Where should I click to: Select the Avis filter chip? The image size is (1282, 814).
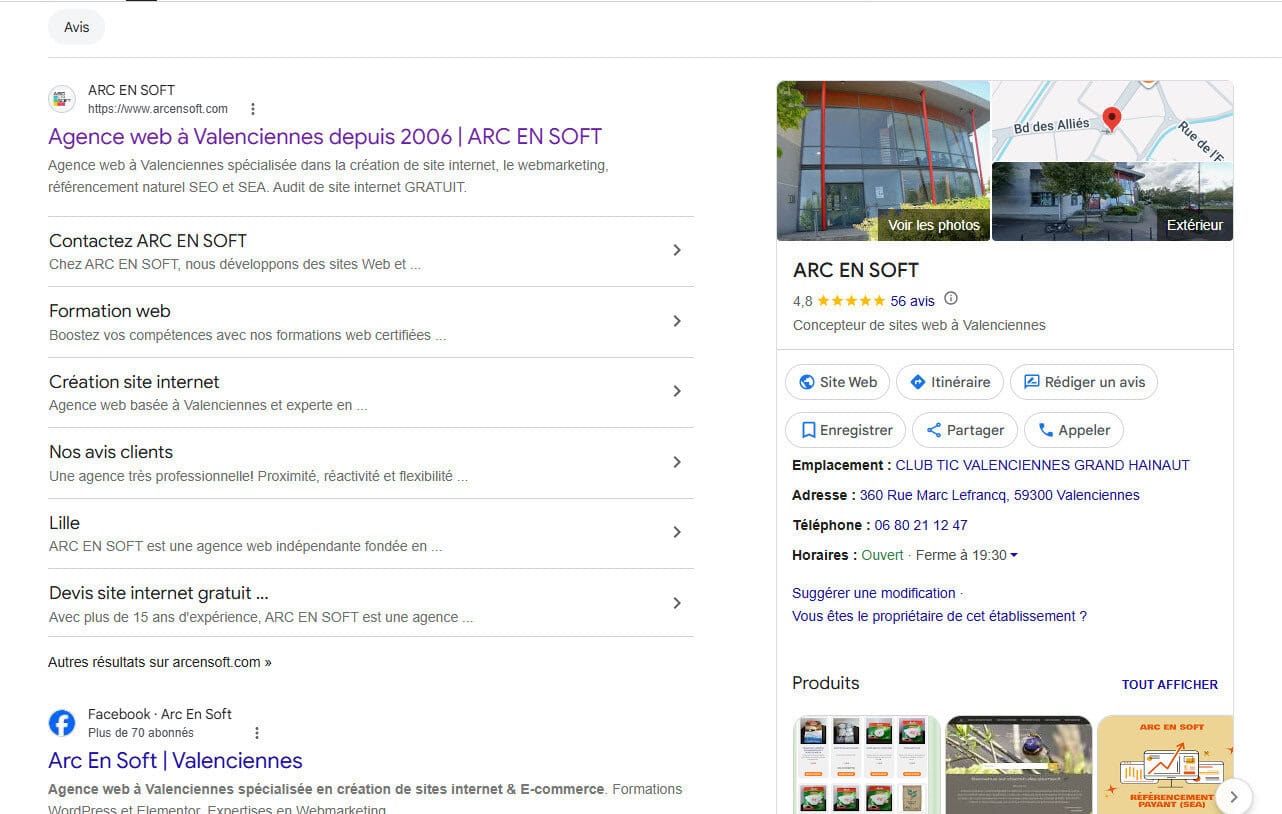tap(77, 27)
